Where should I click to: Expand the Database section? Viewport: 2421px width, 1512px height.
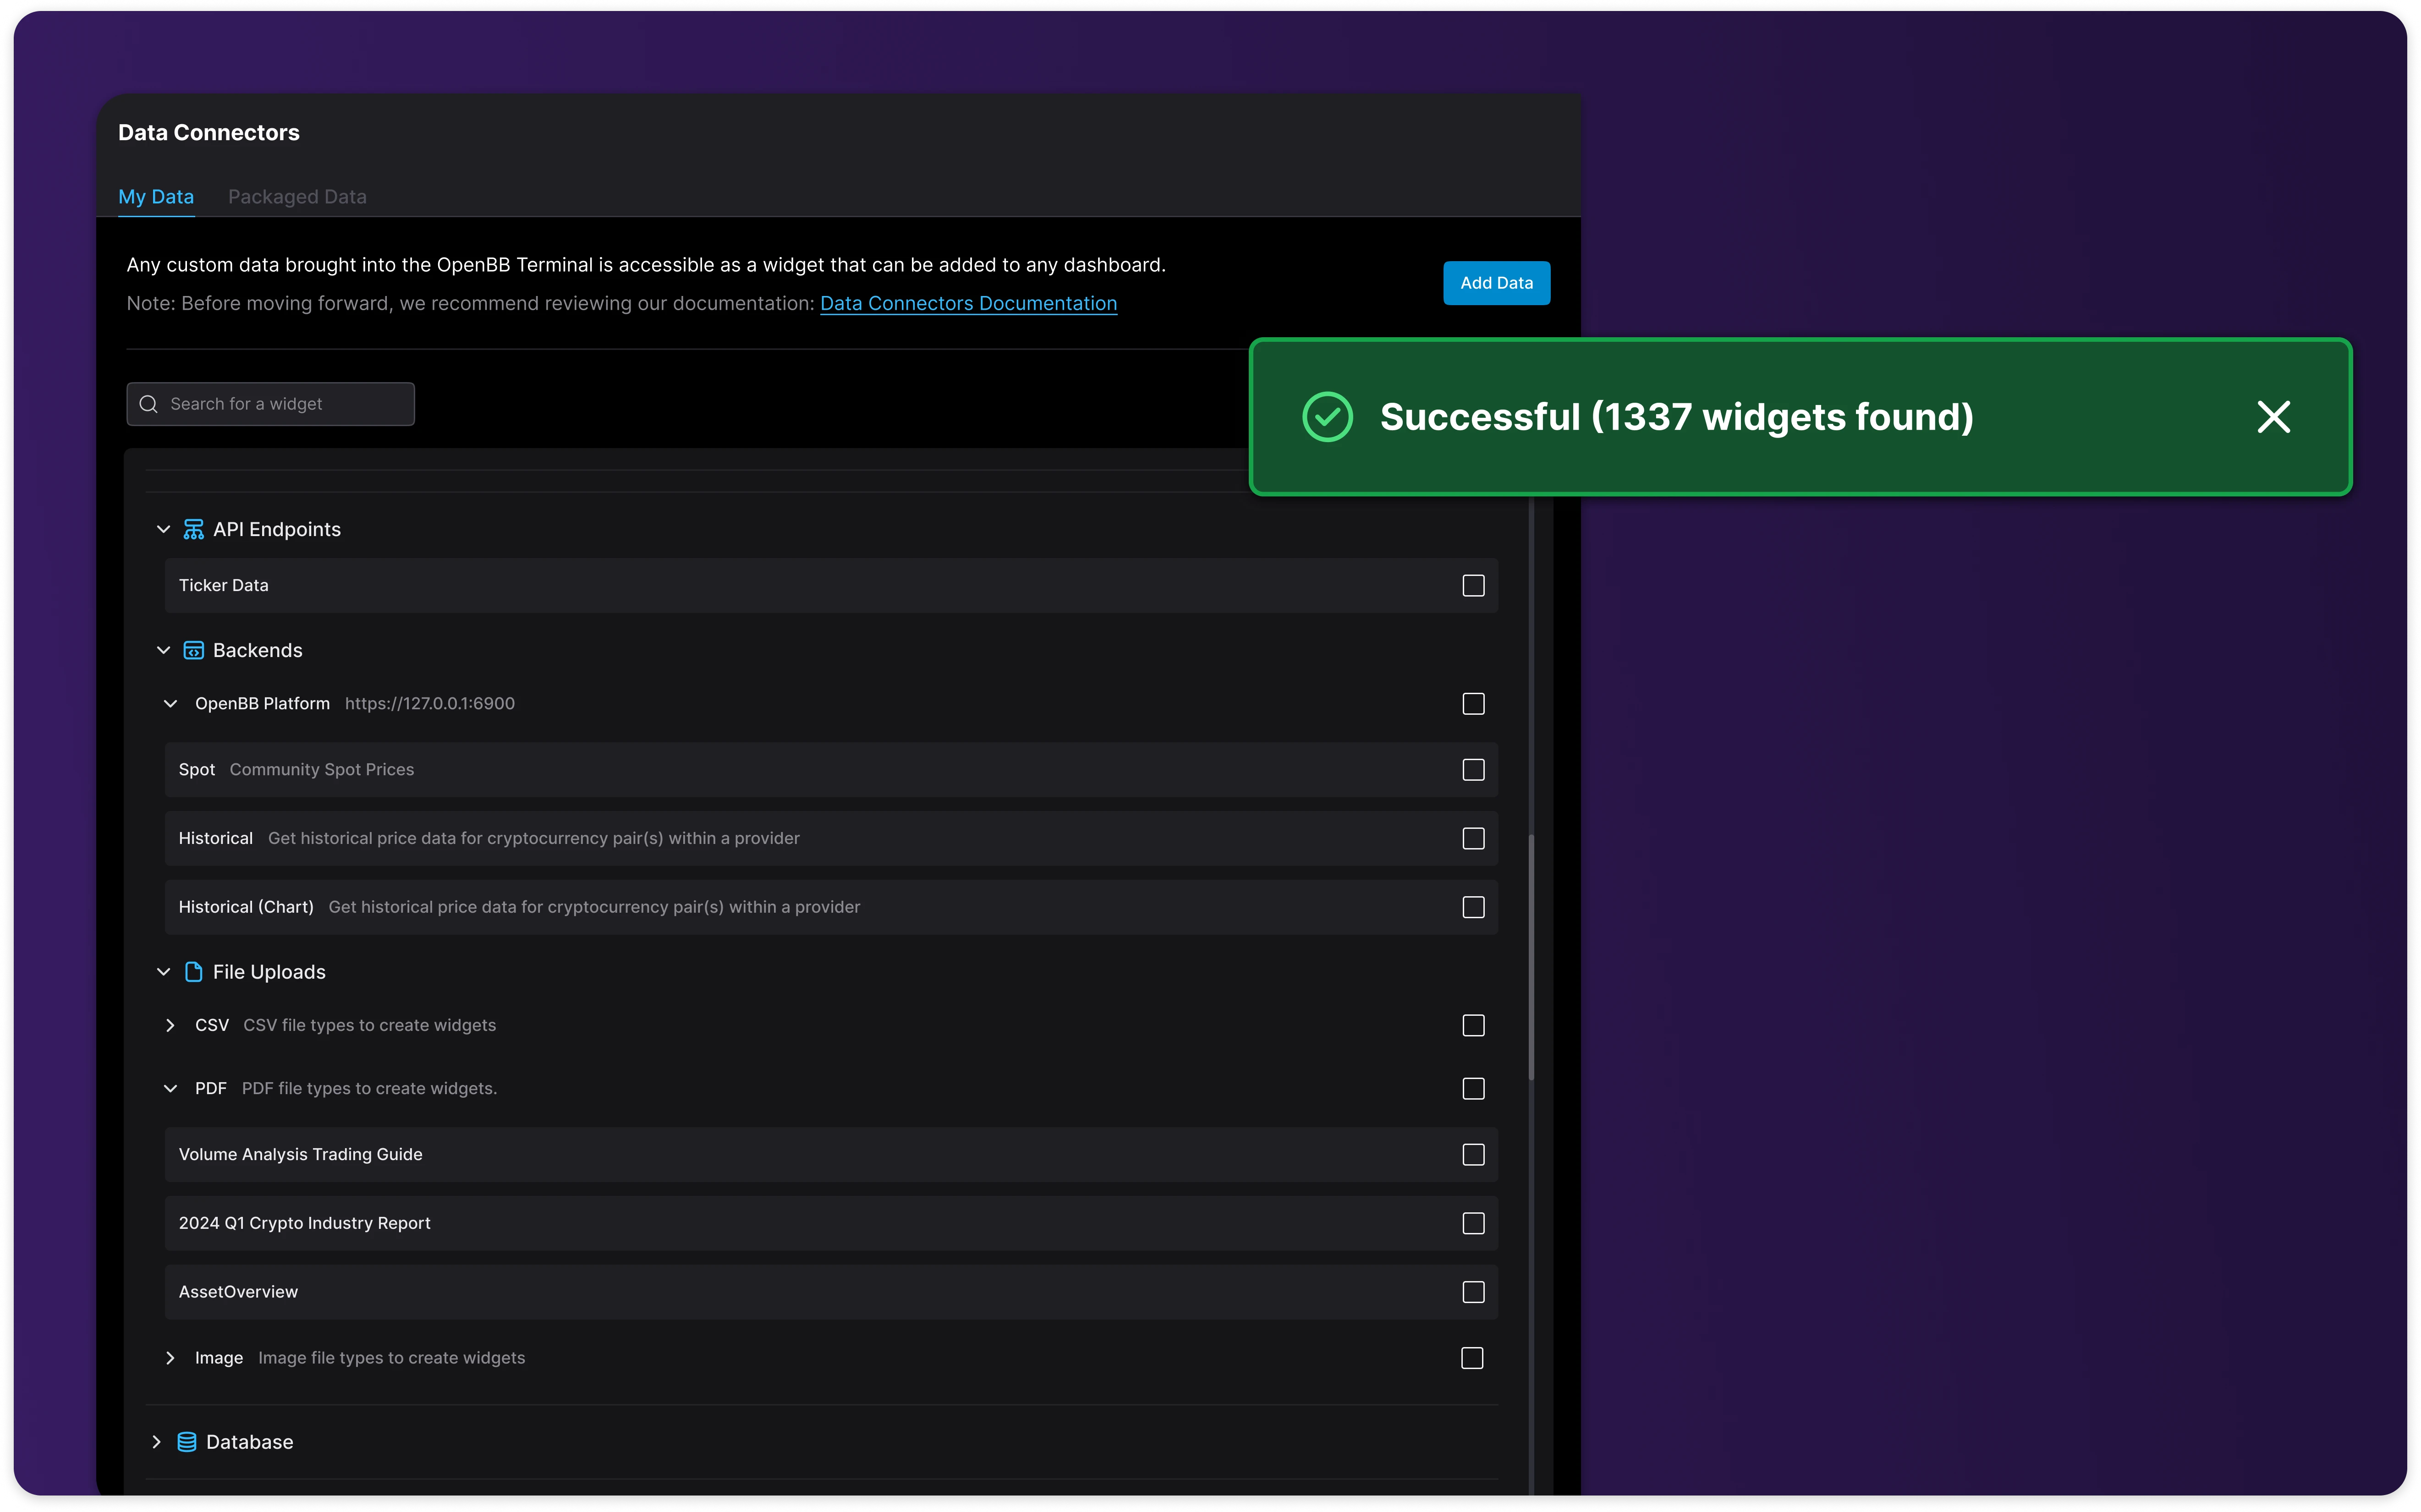[156, 1442]
